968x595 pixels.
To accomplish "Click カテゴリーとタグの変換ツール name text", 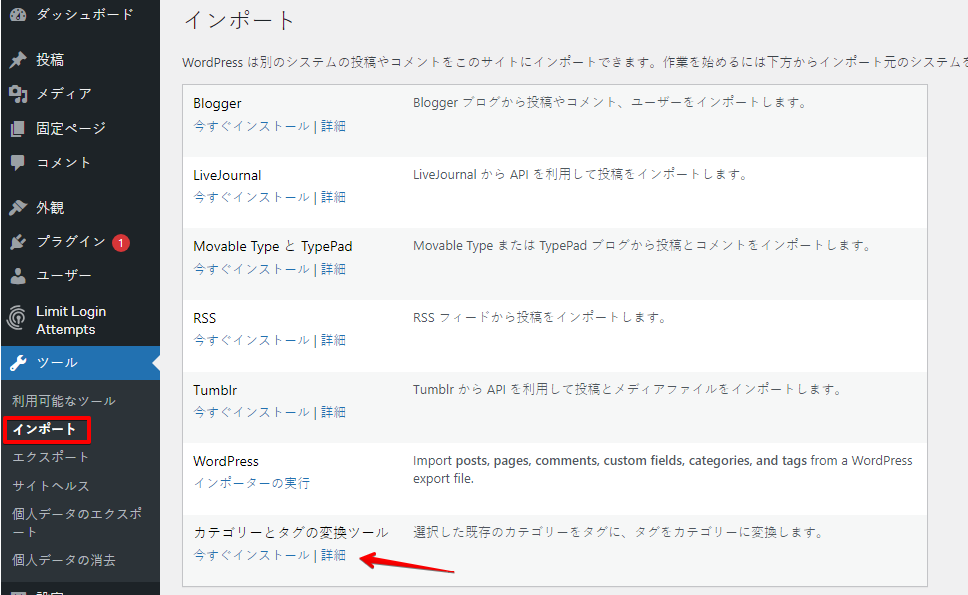I will [291, 533].
